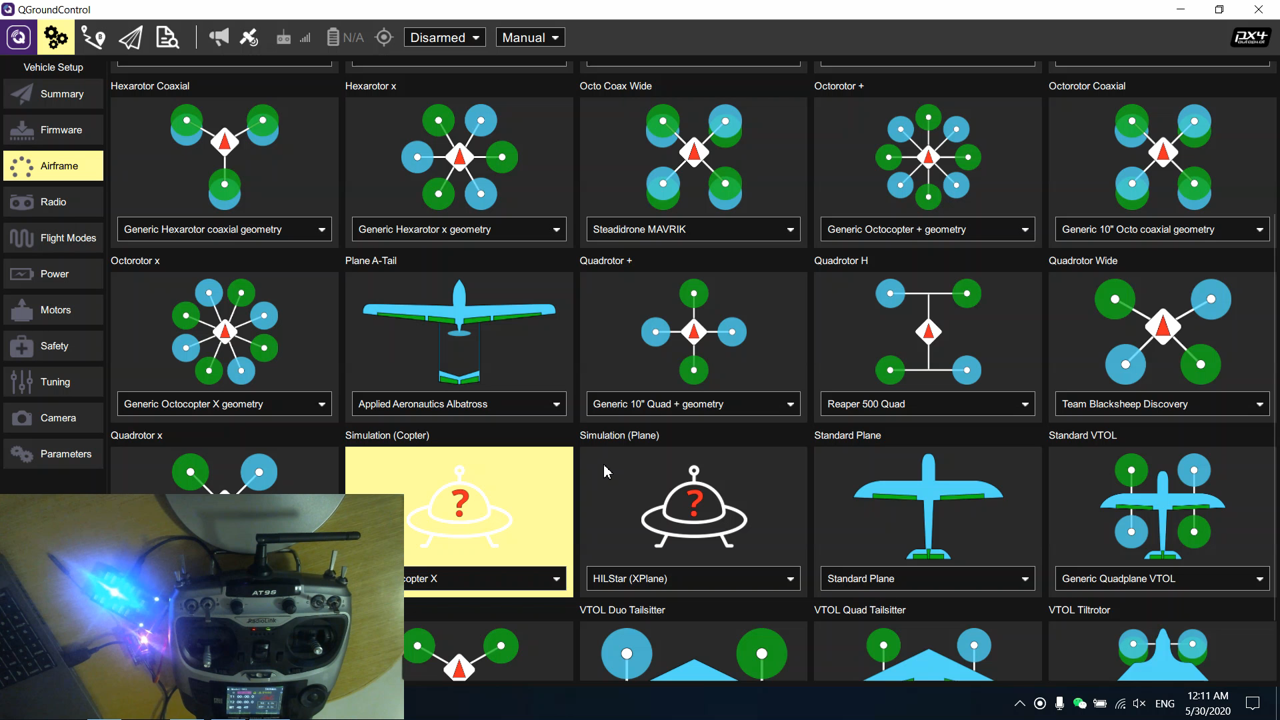This screenshot has width=1280, height=720.
Task: Click the PX4 autopilot logo
Action: click(1250, 38)
